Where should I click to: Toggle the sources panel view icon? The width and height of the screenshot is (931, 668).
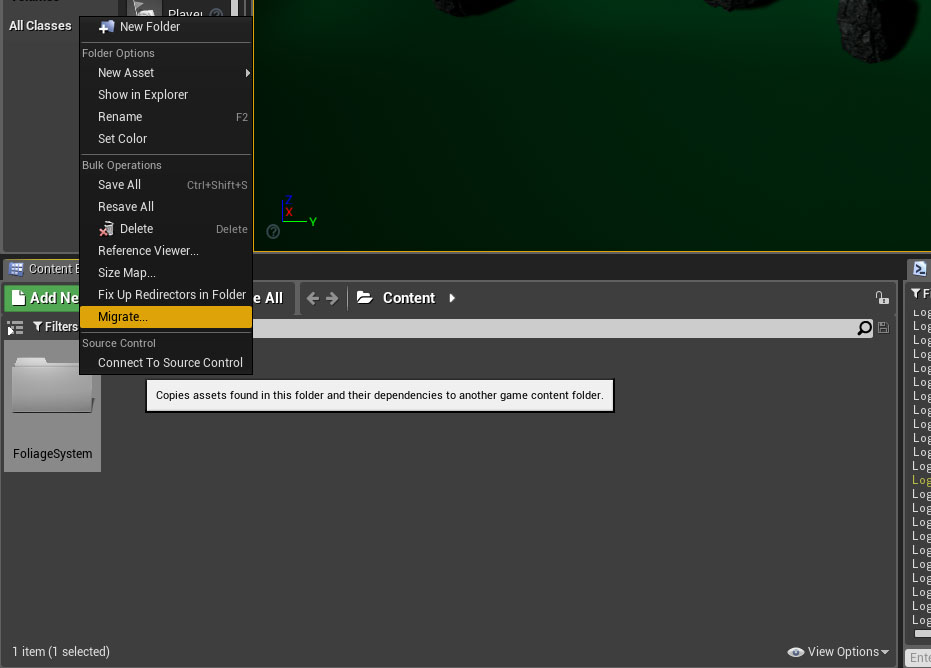[x=15, y=327]
